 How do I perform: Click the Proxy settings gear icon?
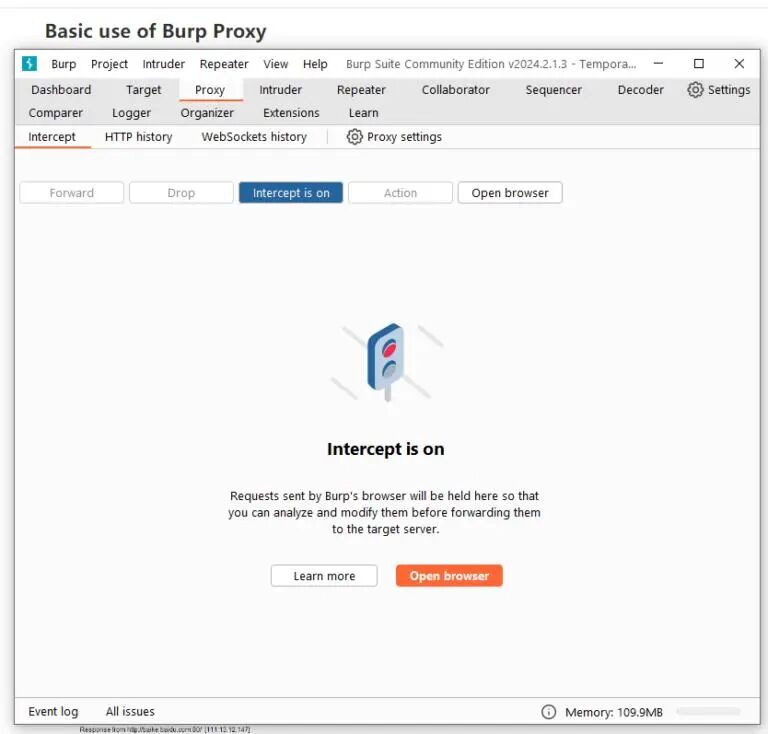pyautogui.click(x=354, y=137)
